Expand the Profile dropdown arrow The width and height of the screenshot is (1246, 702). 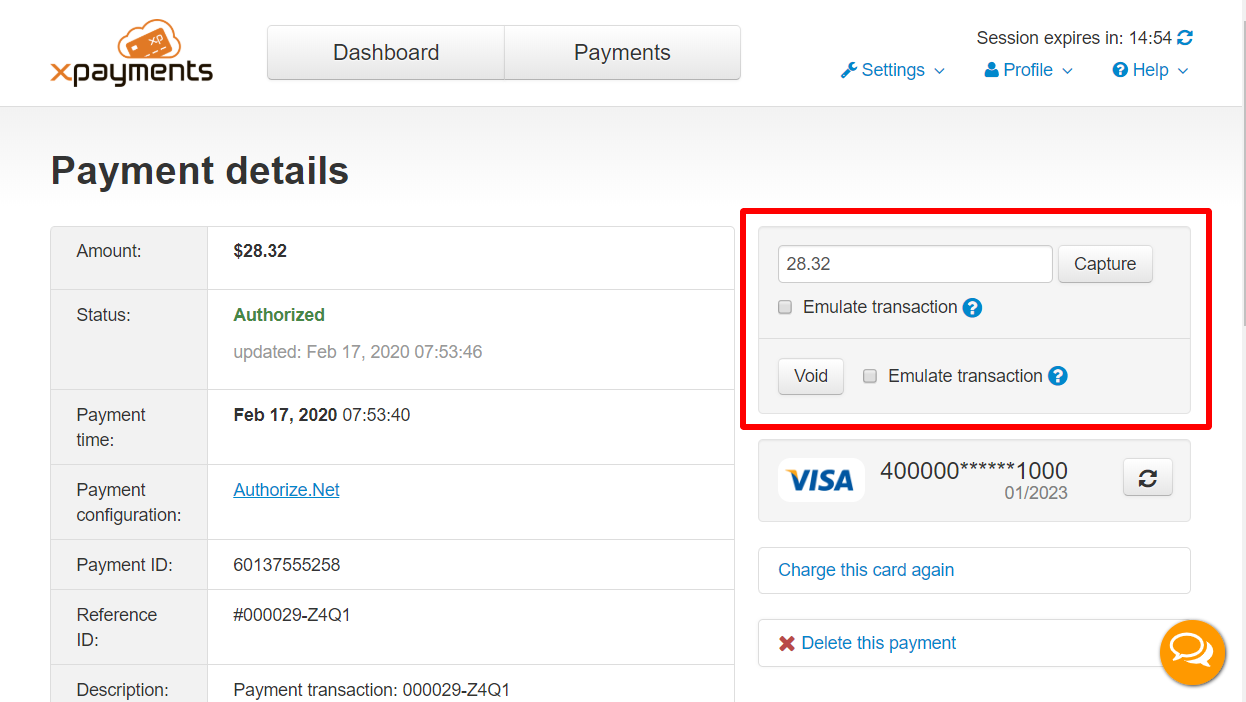point(1067,71)
